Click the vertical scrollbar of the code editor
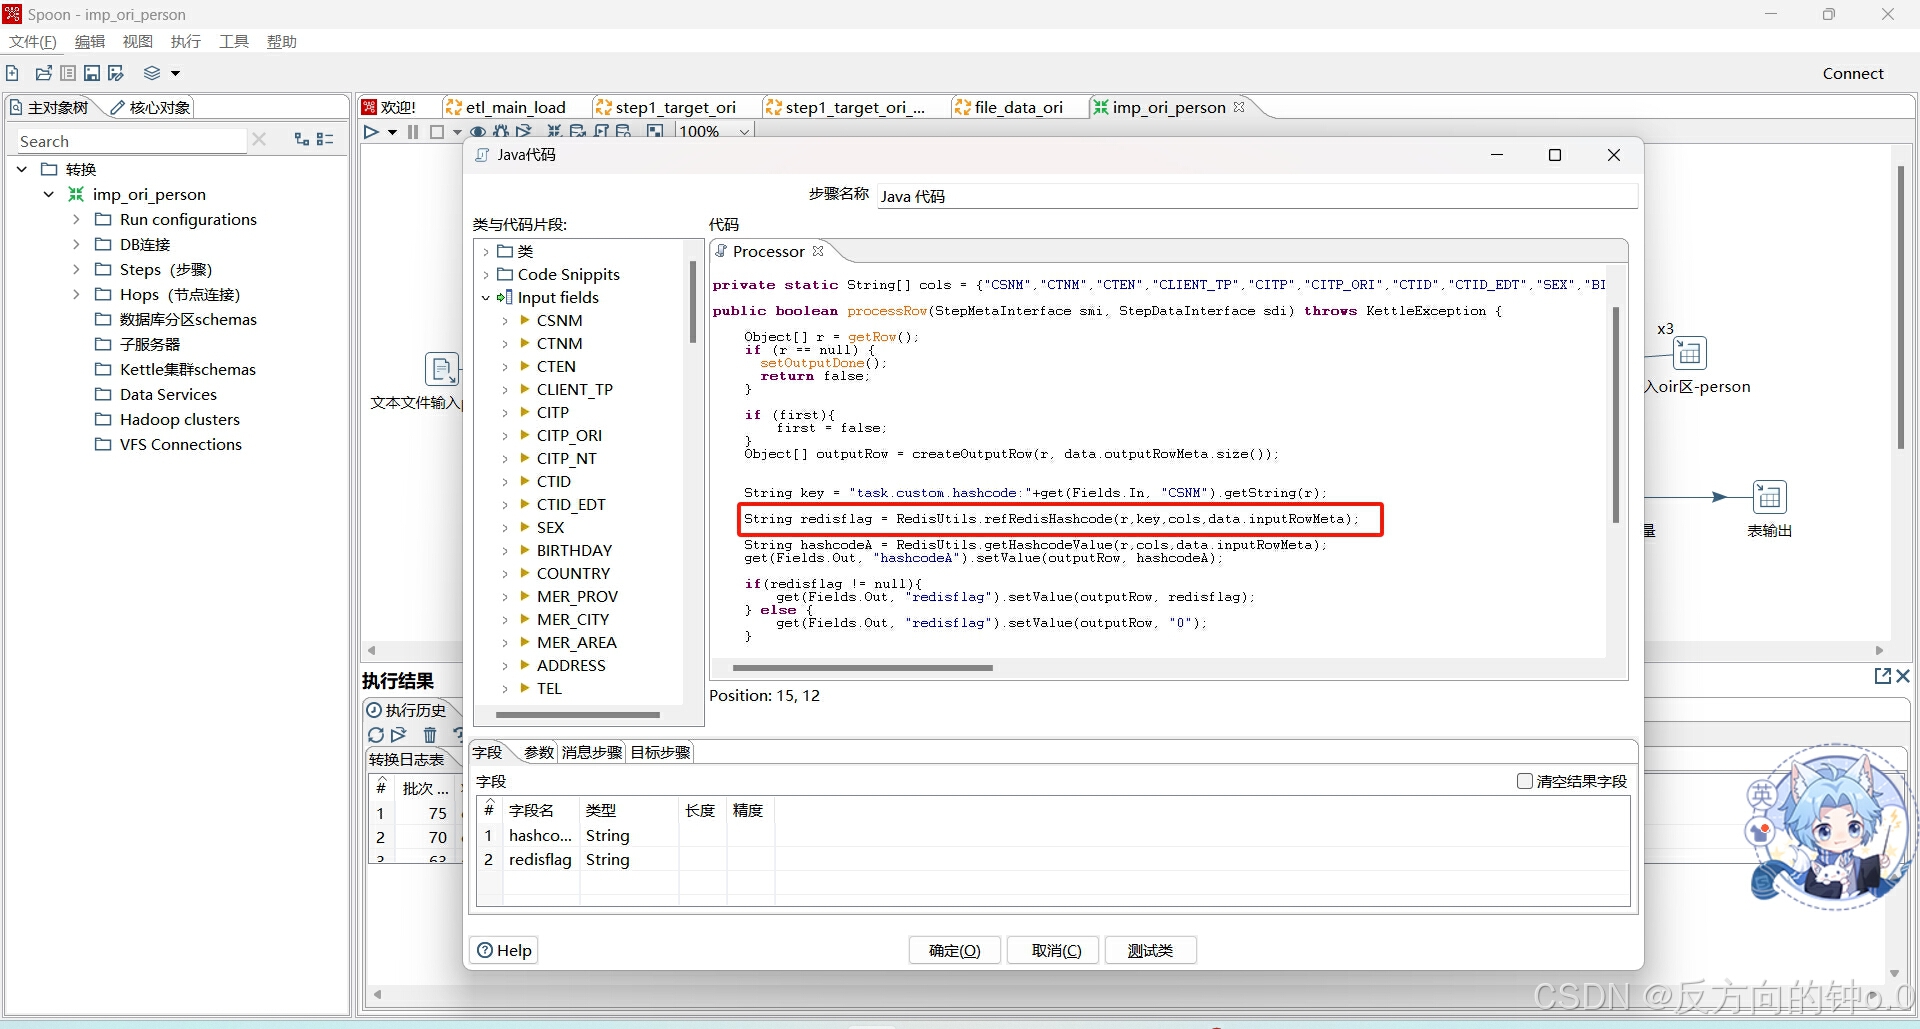Image resolution: width=1920 pixels, height=1029 pixels. tap(1615, 414)
